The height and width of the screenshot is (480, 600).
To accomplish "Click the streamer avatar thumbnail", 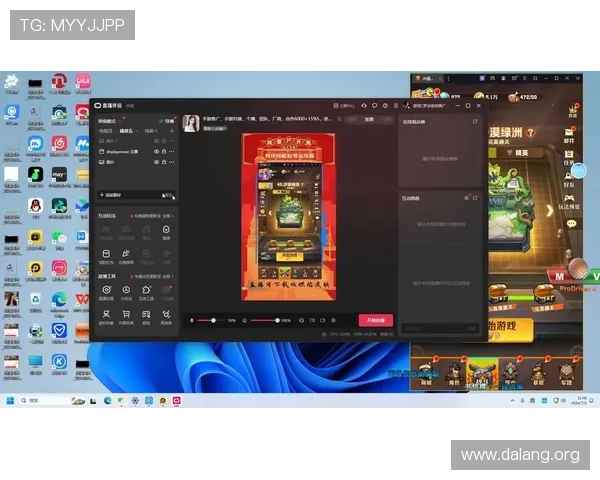I will pyautogui.click(x=189, y=123).
